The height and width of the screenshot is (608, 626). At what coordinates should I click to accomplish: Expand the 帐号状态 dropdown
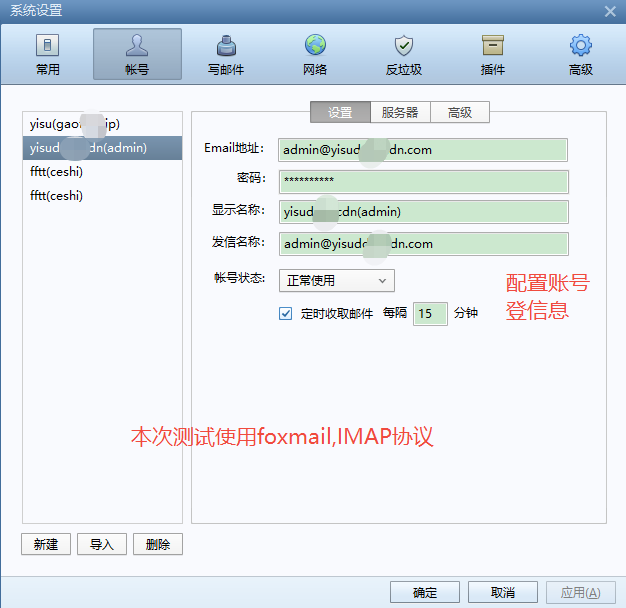[x=337, y=281]
